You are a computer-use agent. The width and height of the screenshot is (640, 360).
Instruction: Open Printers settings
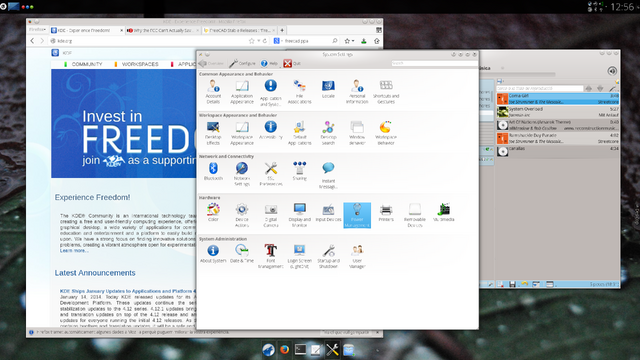(386, 213)
